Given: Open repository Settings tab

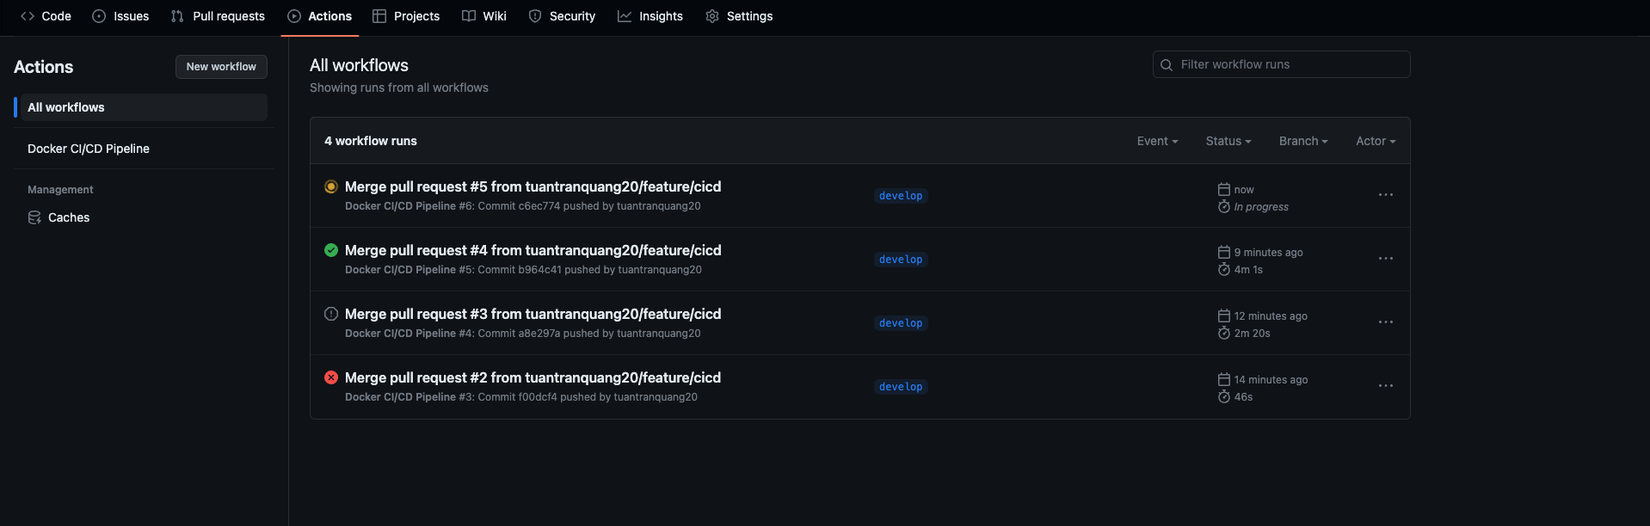Looking at the screenshot, I should click(x=739, y=16).
